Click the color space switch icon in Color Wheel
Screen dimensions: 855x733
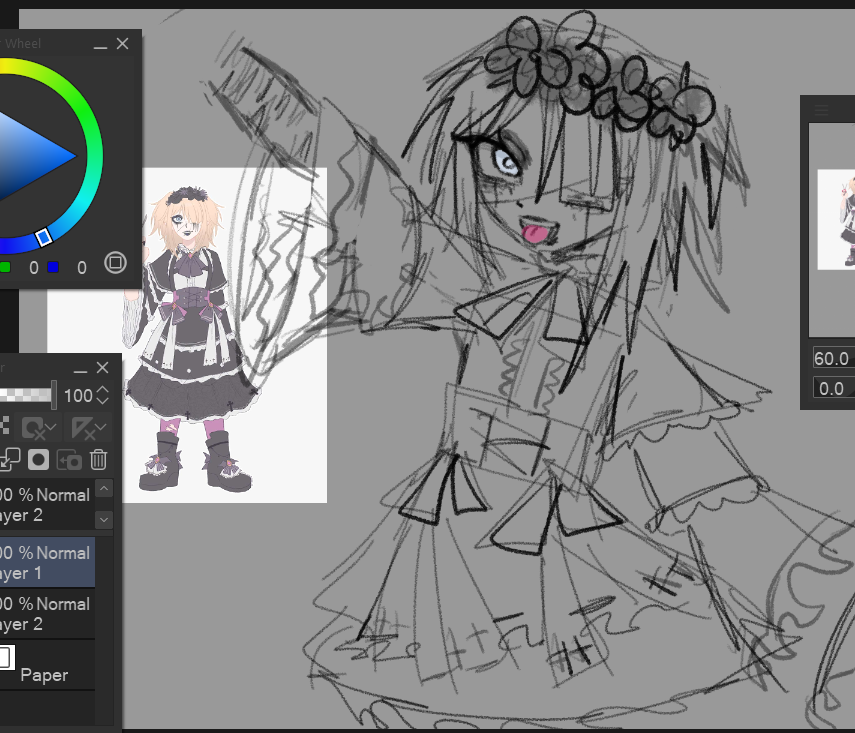(x=115, y=264)
